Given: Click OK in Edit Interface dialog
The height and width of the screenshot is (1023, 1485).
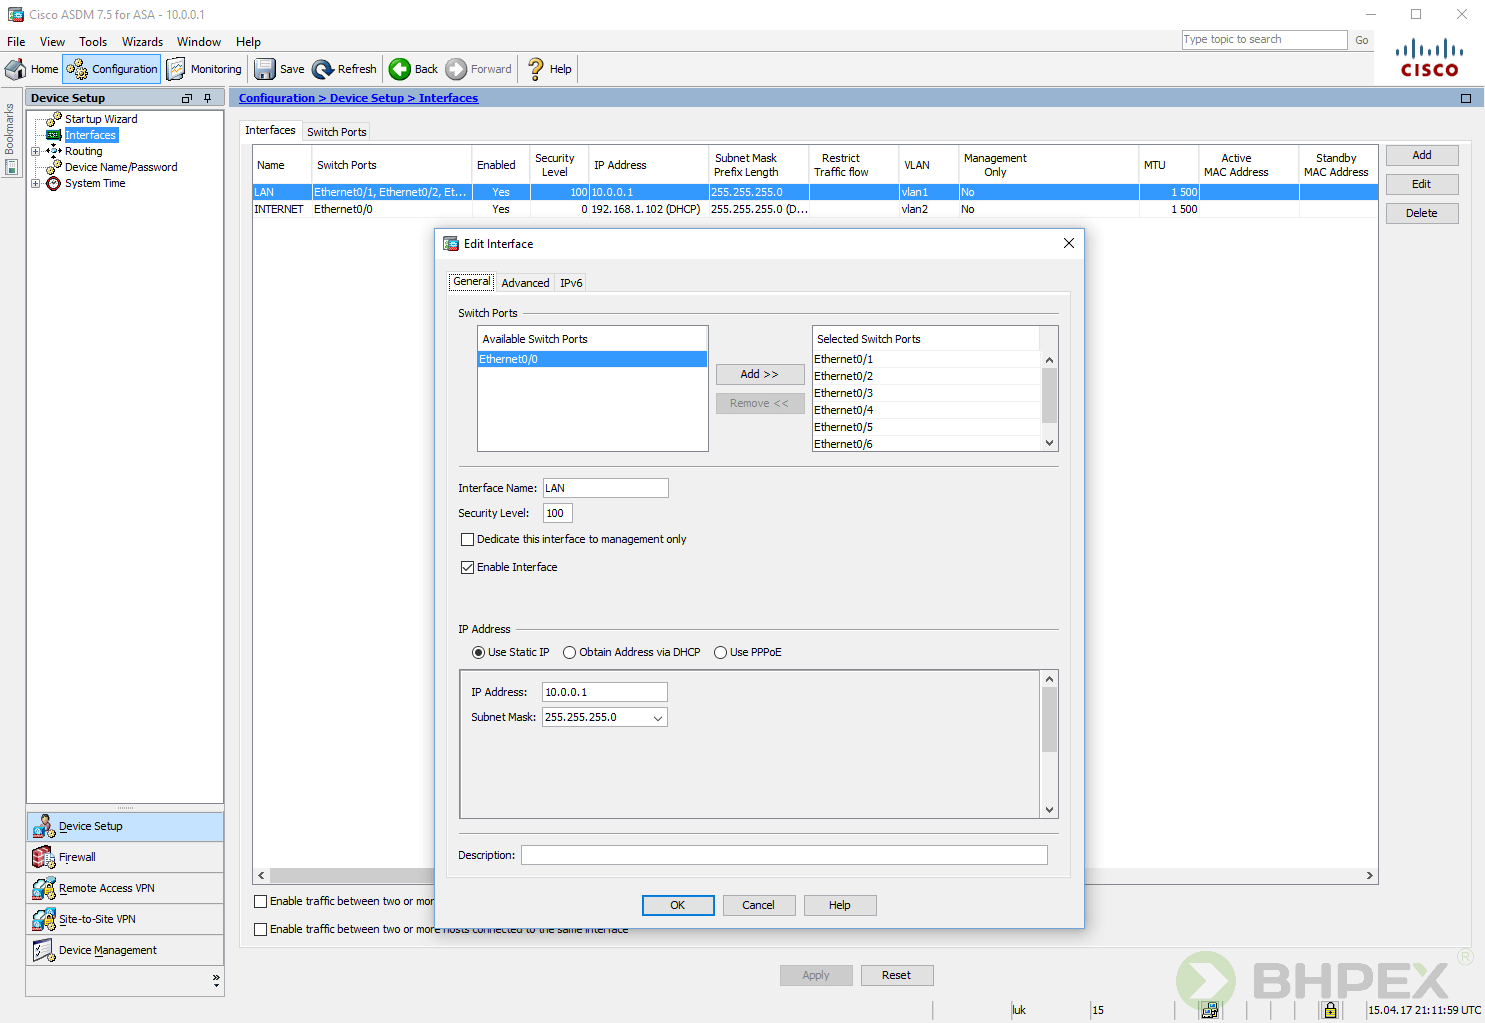Looking at the screenshot, I should (678, 905).
